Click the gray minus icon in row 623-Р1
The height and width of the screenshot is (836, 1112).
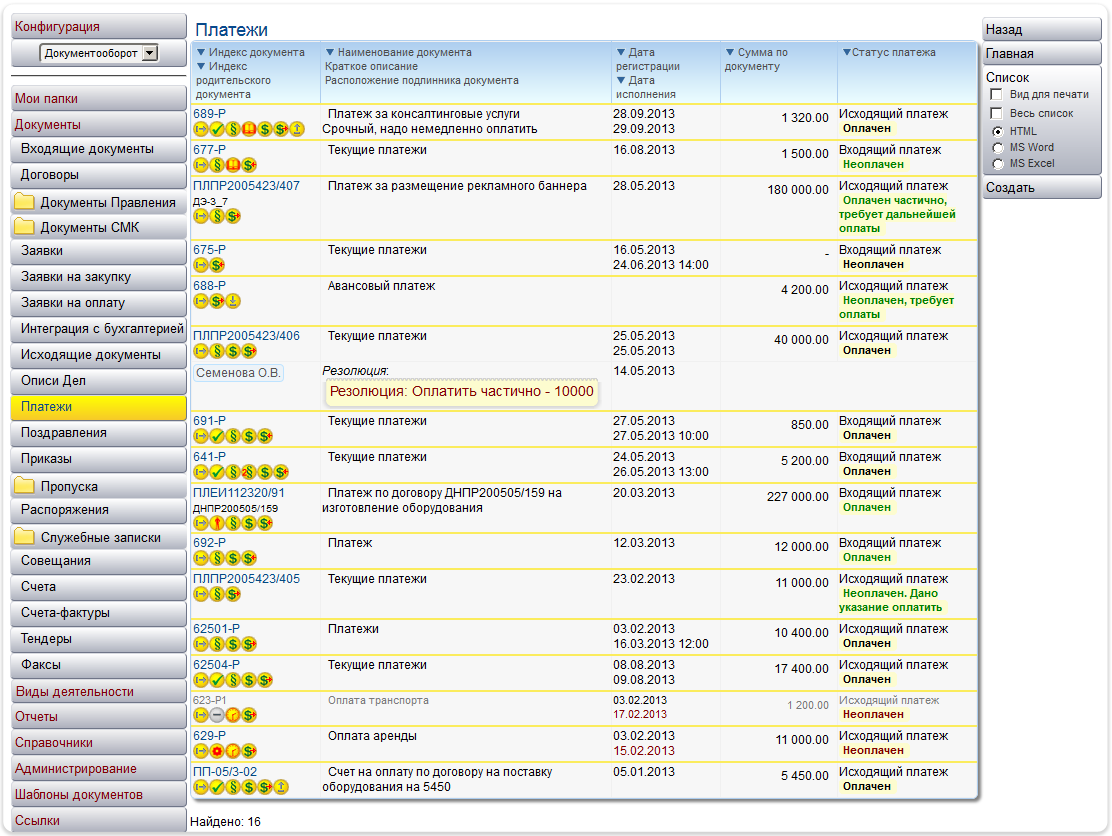coord(217,715)
